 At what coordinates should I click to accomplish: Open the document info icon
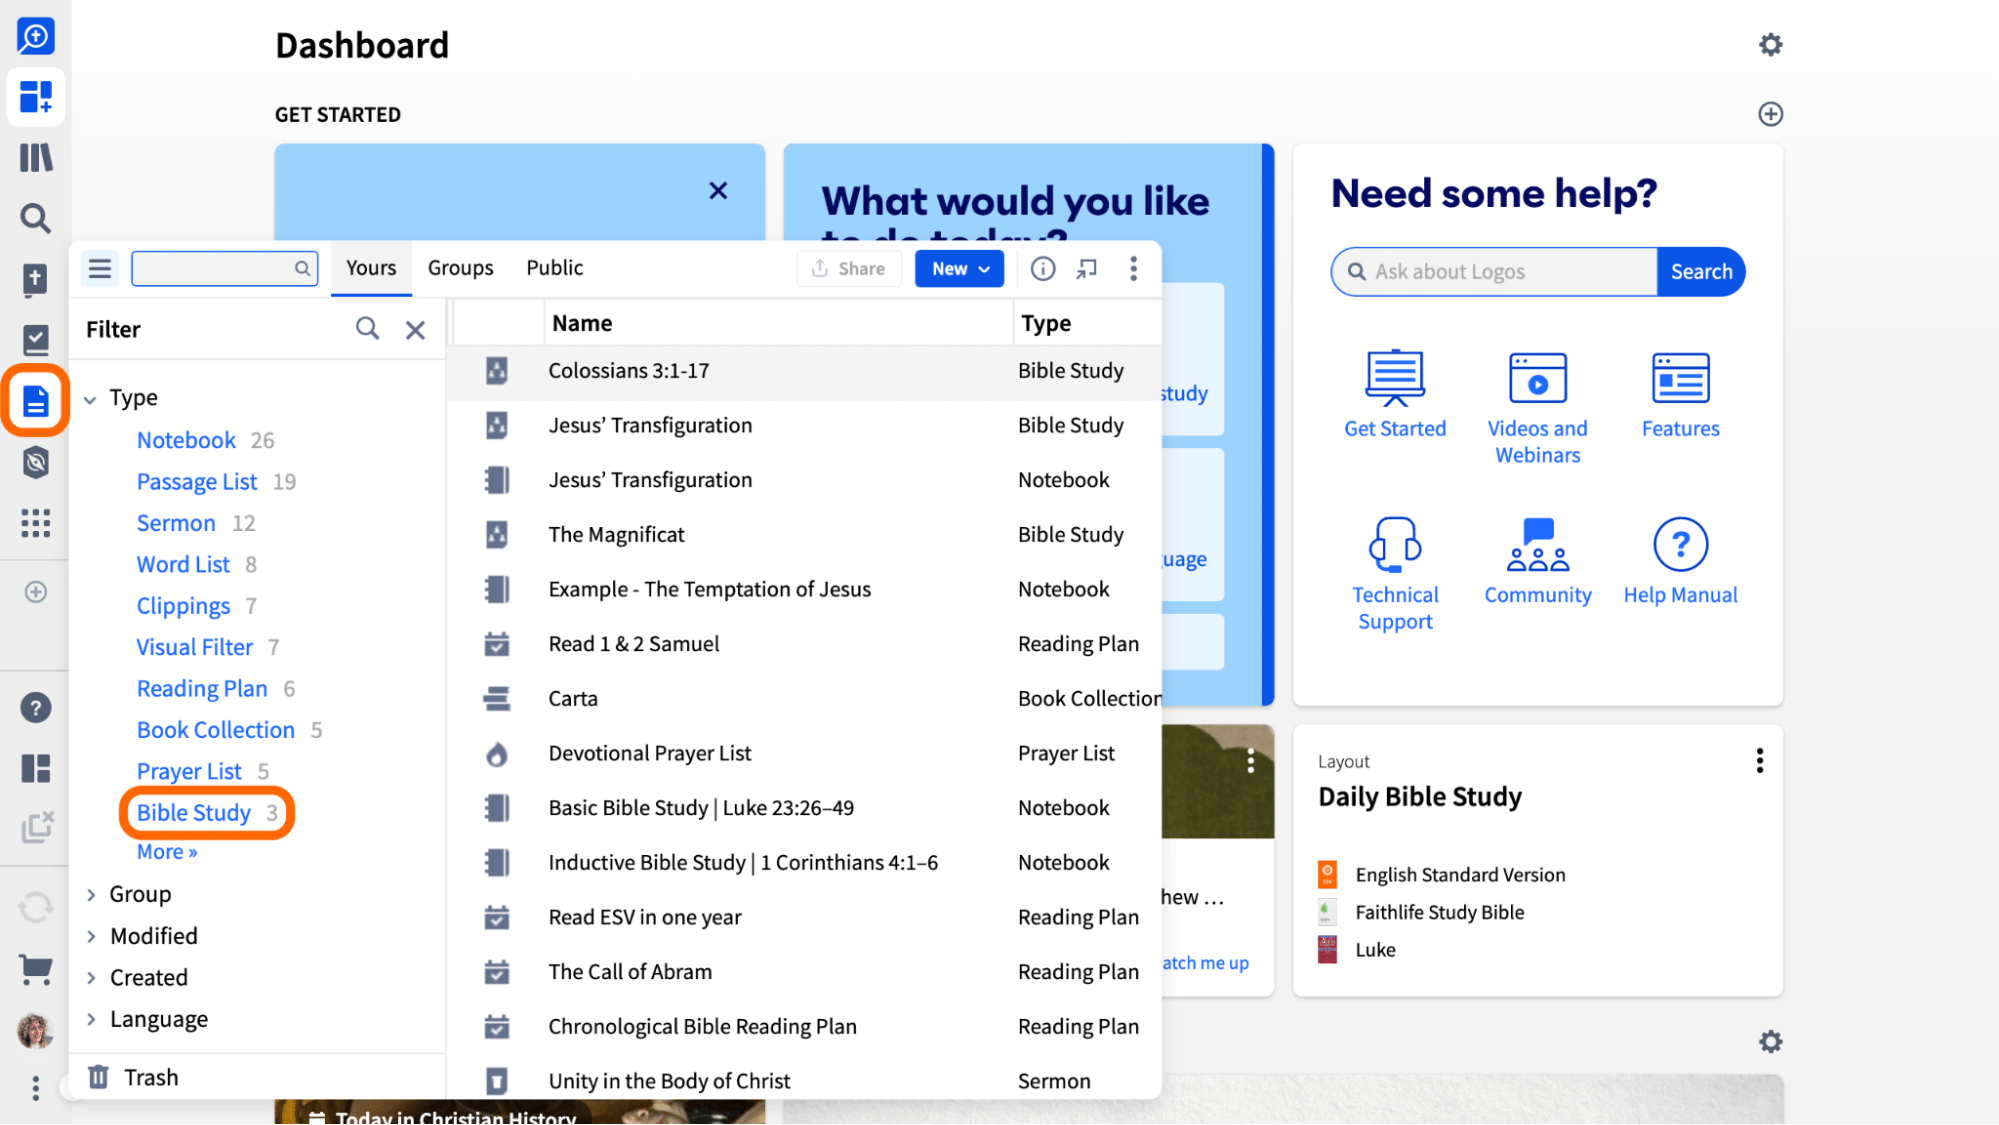coord(1043,268)
